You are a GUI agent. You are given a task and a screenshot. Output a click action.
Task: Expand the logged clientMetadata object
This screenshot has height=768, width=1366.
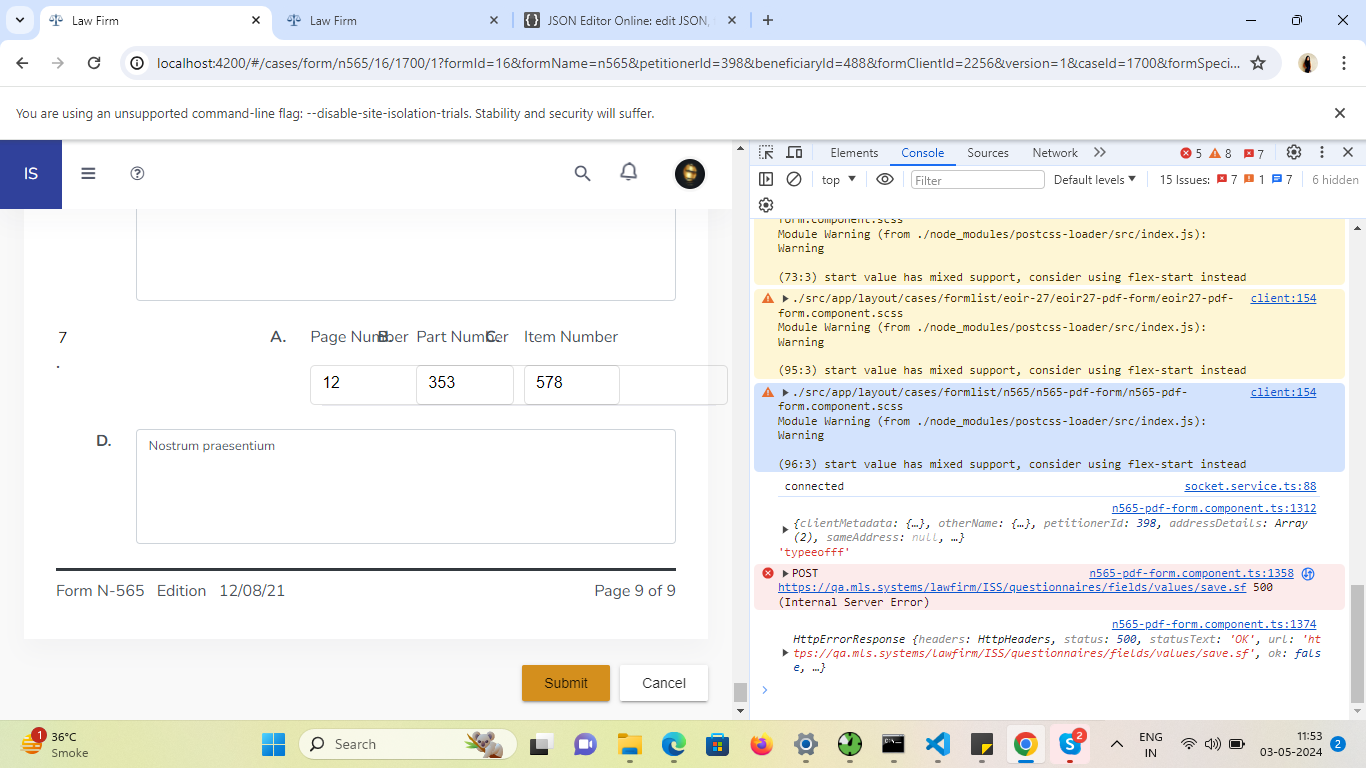[x=785, y=530]
